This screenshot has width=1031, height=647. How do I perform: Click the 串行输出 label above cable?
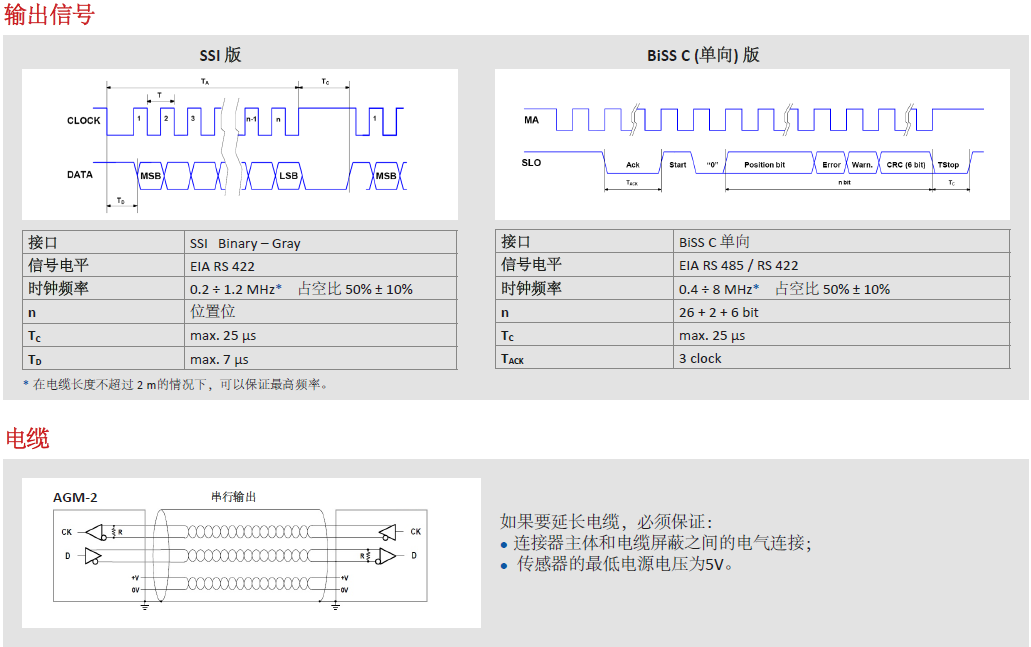(x=233, y=496)
